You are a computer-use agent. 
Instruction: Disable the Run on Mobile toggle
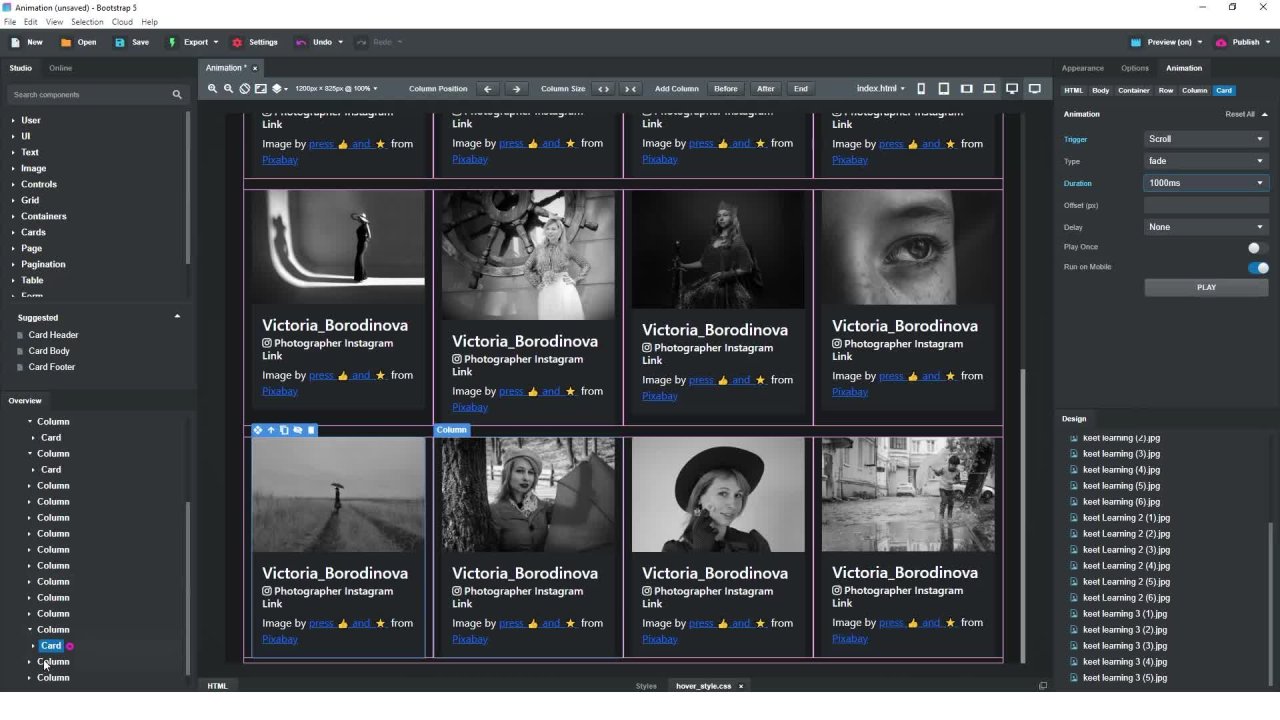click(x=1257, y=267)
